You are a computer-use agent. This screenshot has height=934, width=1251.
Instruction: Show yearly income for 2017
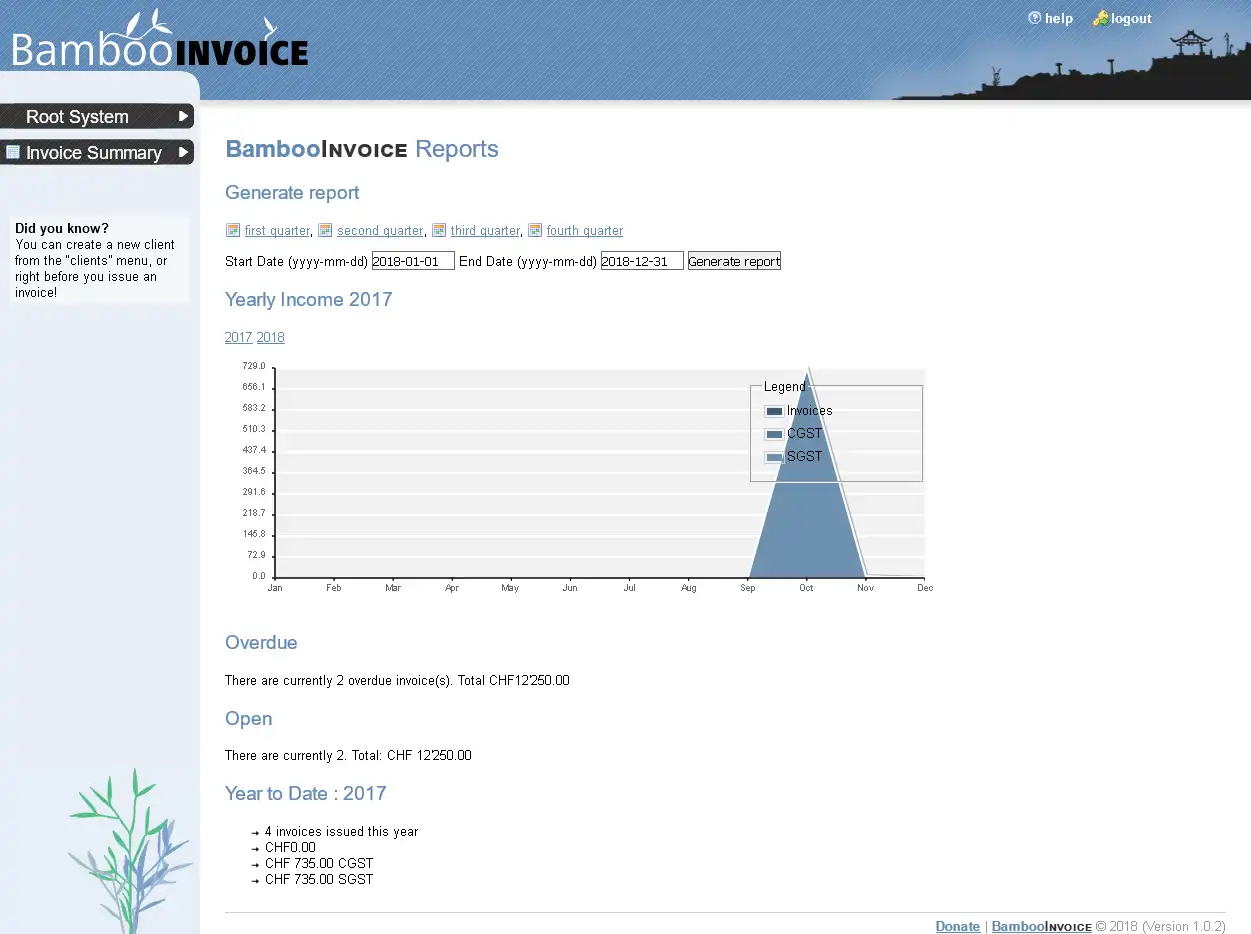point(238,337)
